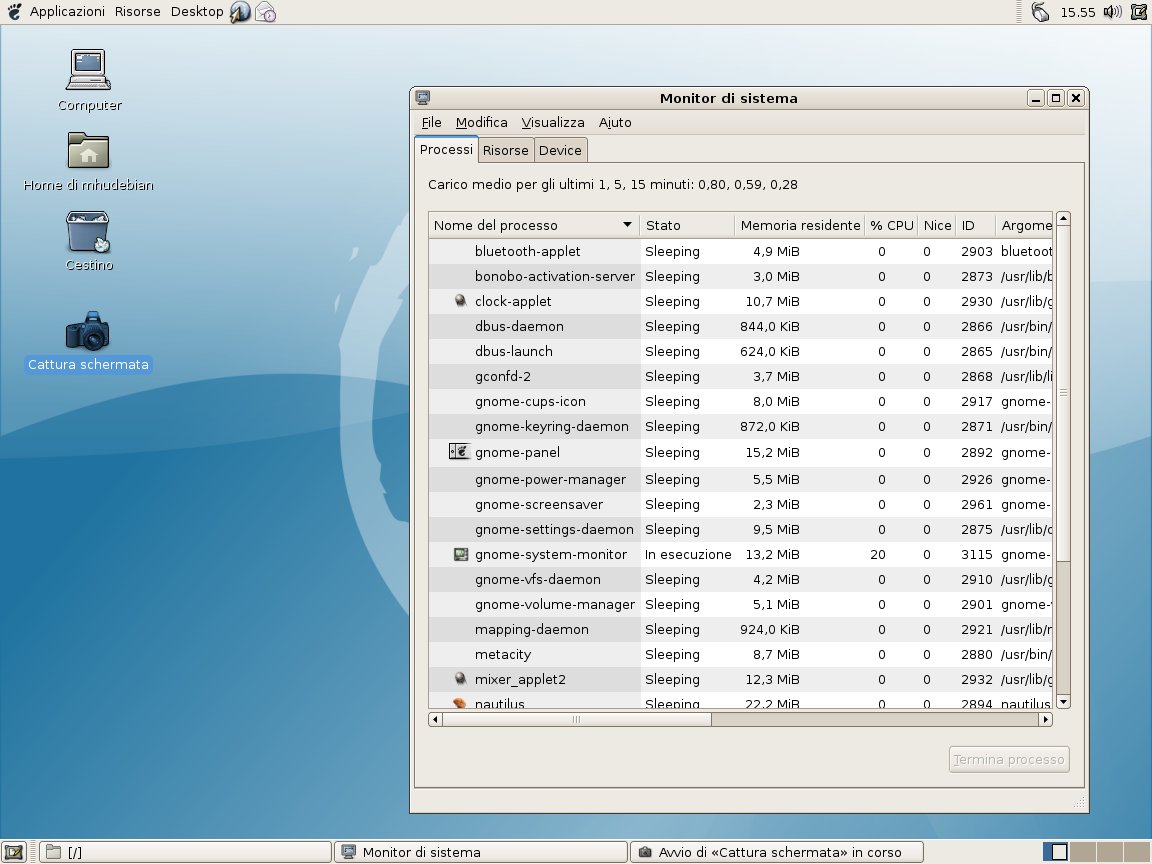Sort by ID column header

click(976, 225)
